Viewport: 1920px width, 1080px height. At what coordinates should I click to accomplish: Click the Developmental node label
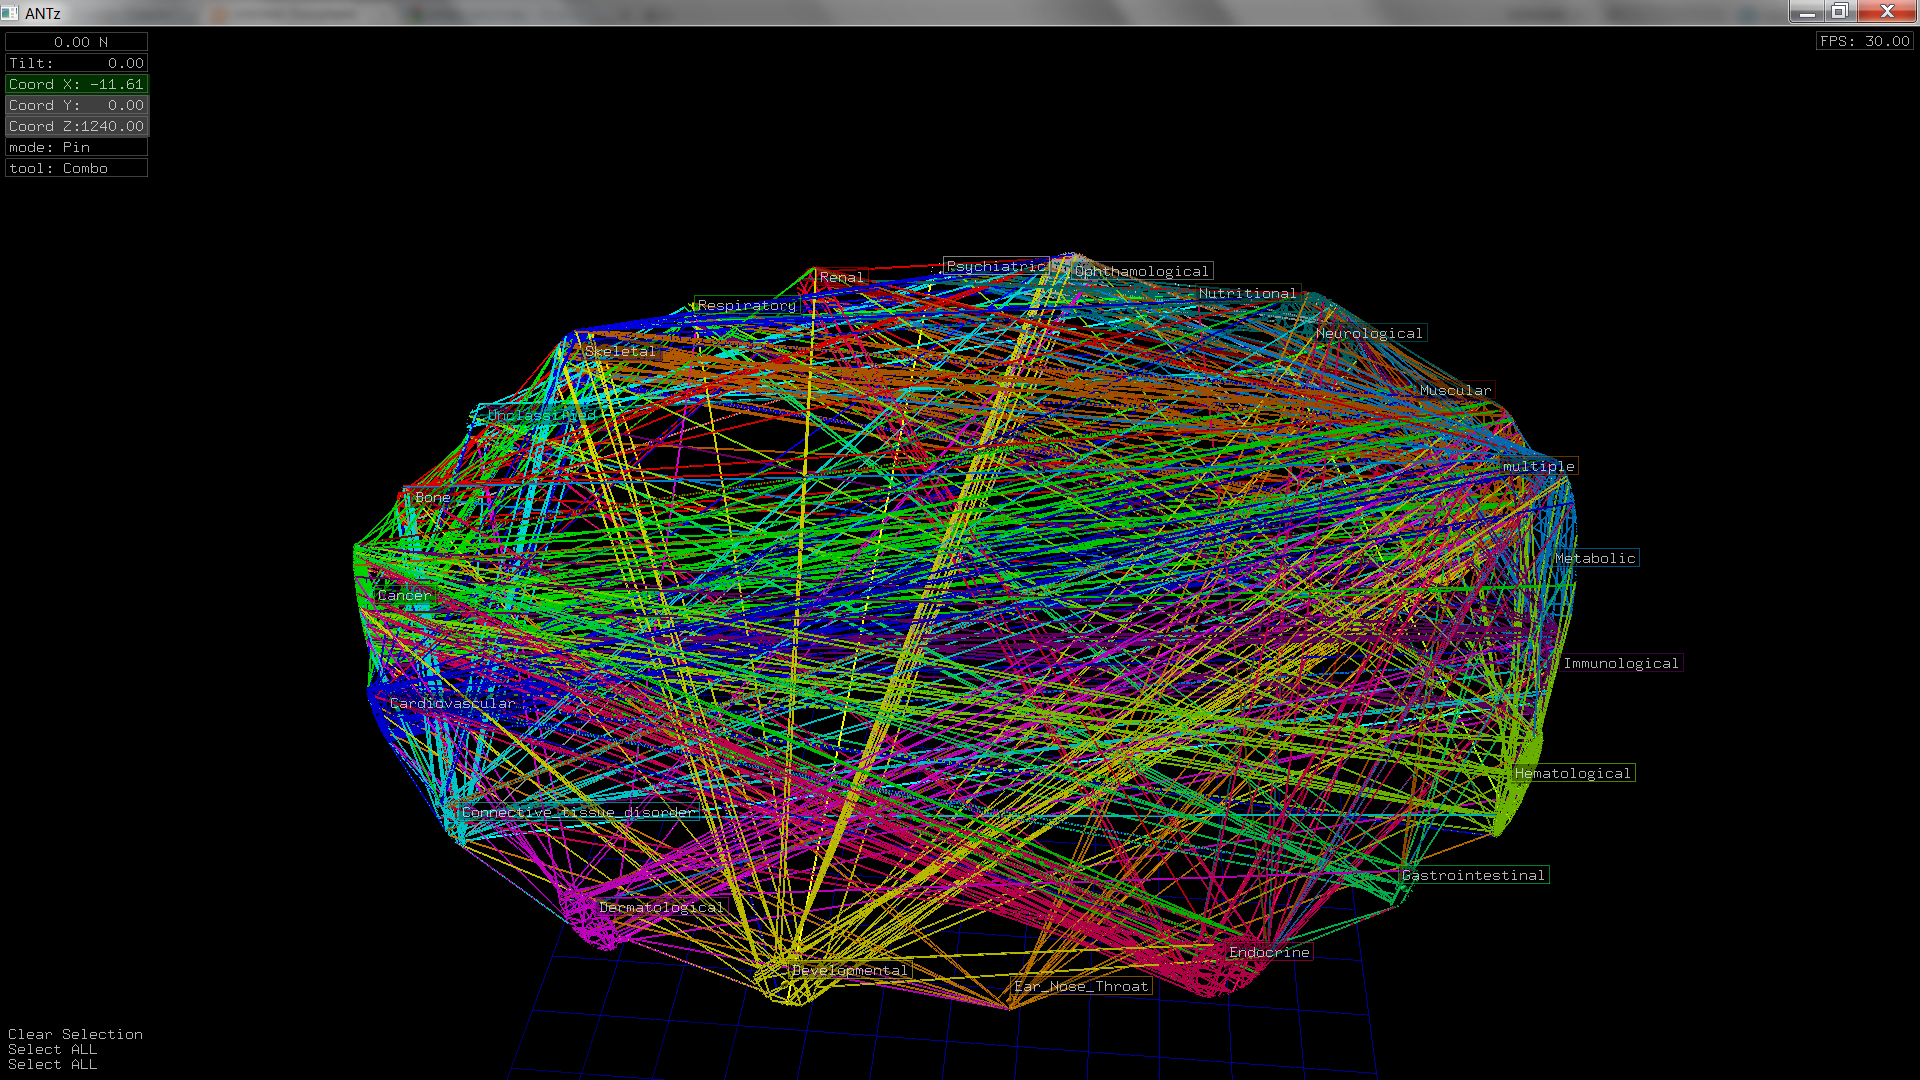pos(850,970)
